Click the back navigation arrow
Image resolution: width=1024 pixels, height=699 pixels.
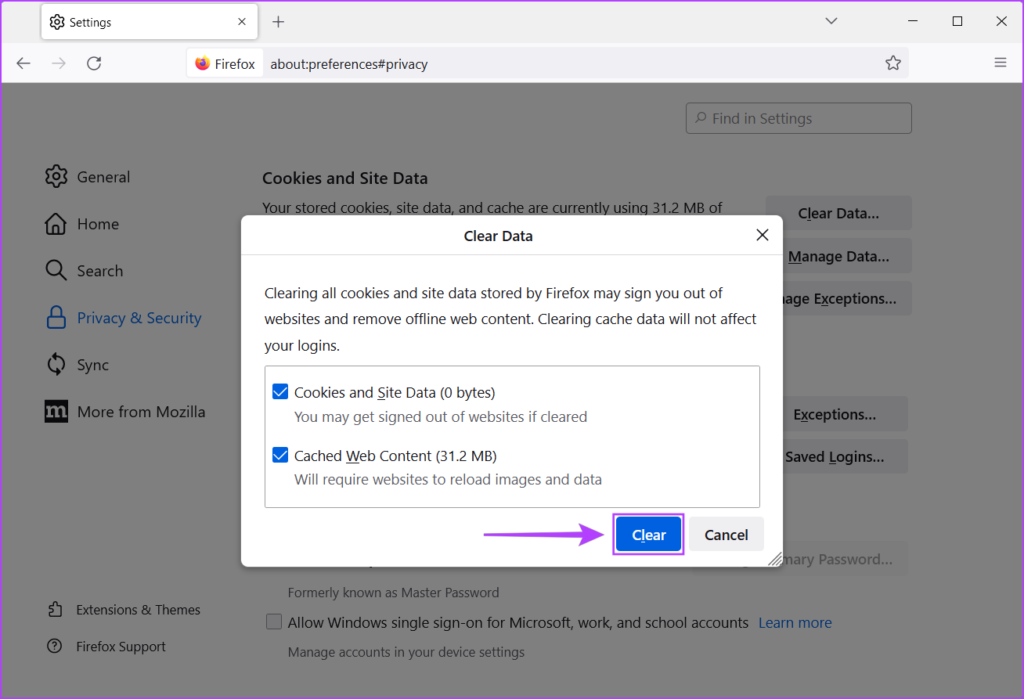23,62
